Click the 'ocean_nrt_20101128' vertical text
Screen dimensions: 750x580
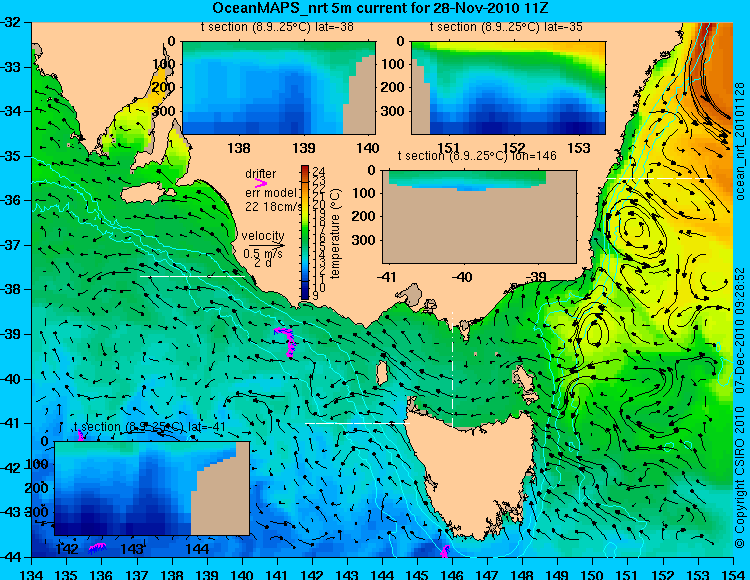(x=739, y=141)
